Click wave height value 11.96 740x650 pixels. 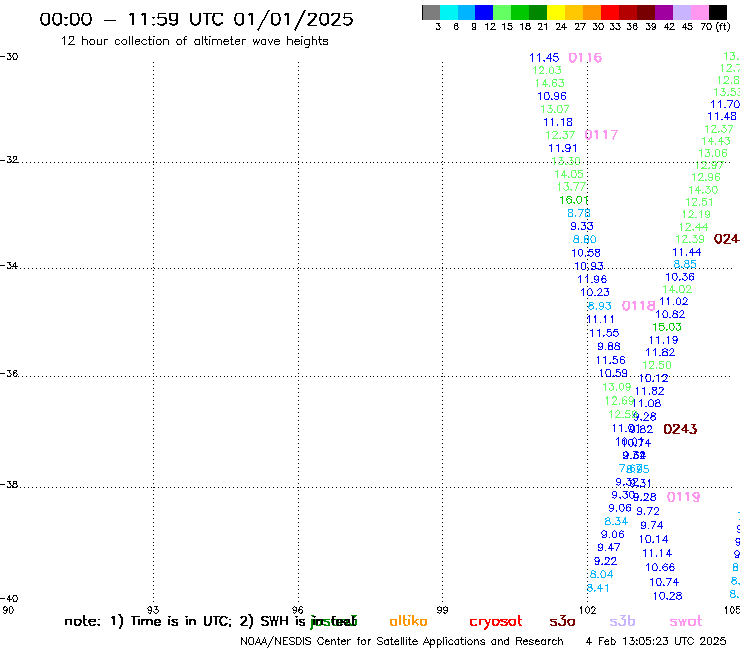point(592,279)
